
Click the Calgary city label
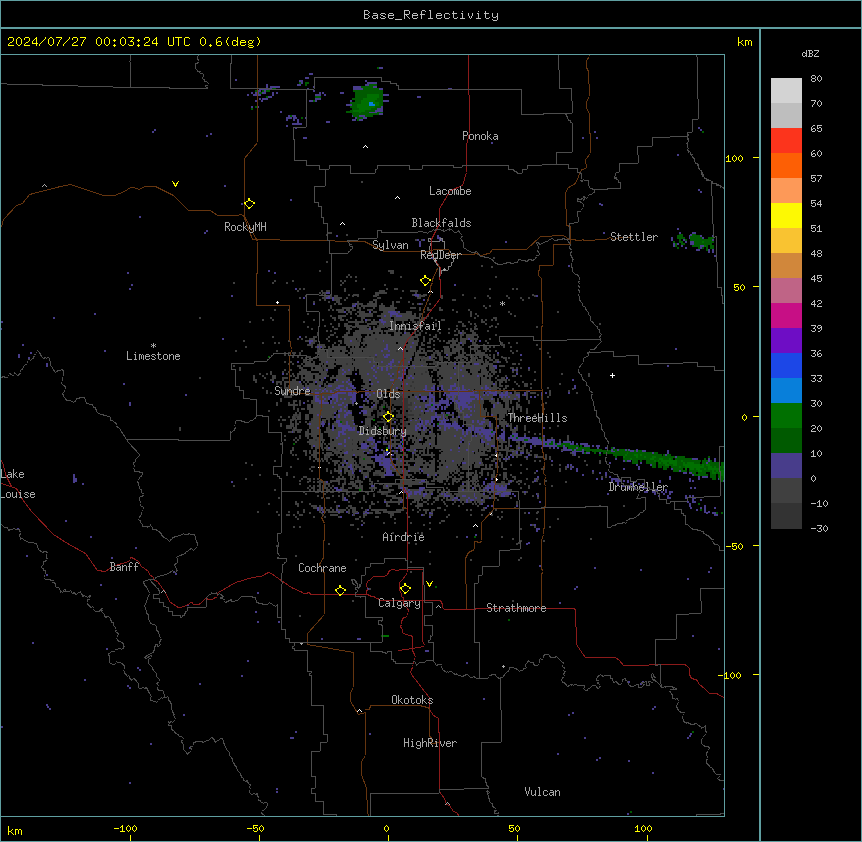[x=399, y=603]
